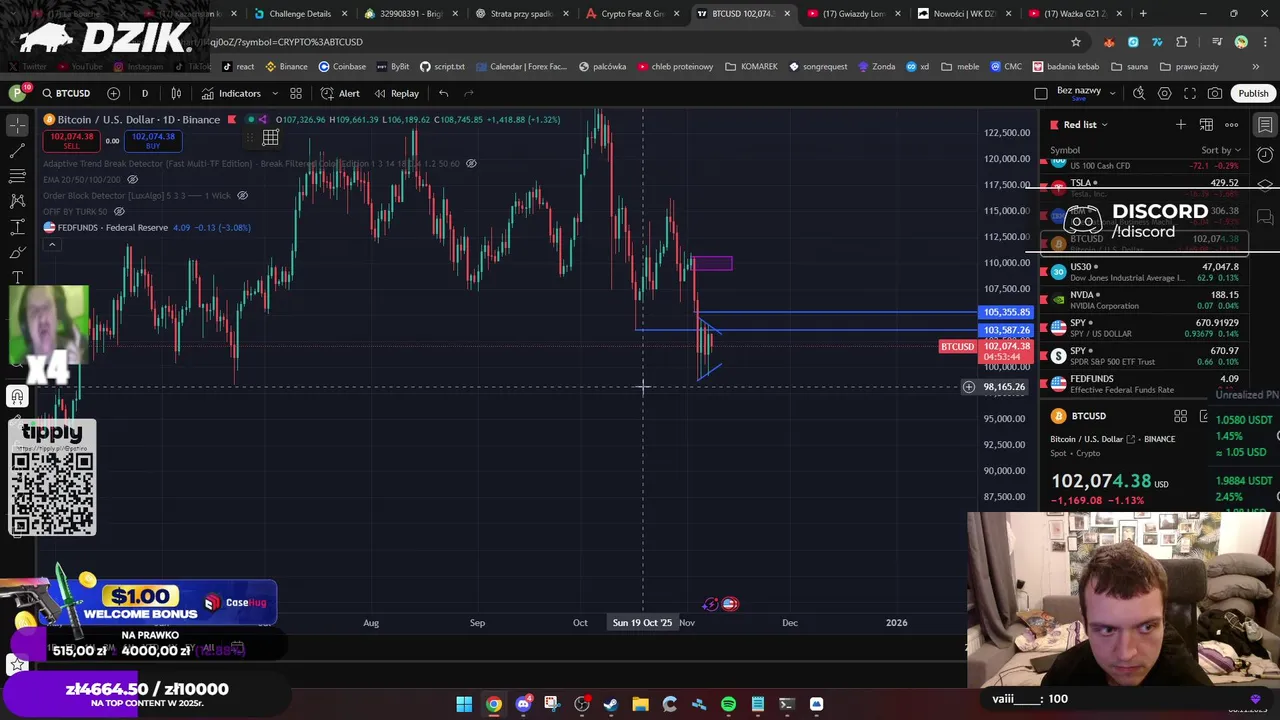The width and height of the screenshot is (1280, 720).
Task: Open the BTCUSD symbol search box
Action: pyautogui.click(x=66, y=93)
